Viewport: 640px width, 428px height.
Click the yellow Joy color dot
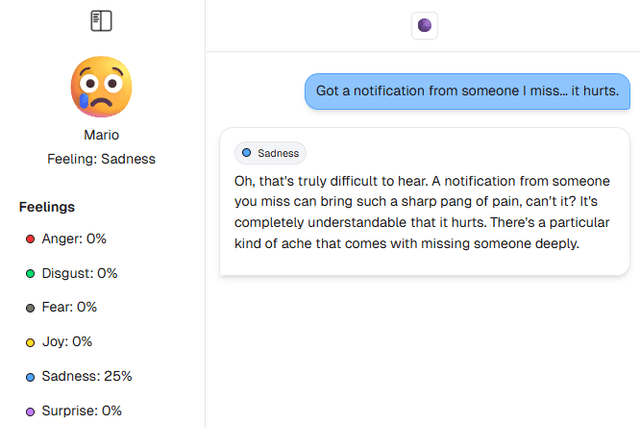pos(30,342)
